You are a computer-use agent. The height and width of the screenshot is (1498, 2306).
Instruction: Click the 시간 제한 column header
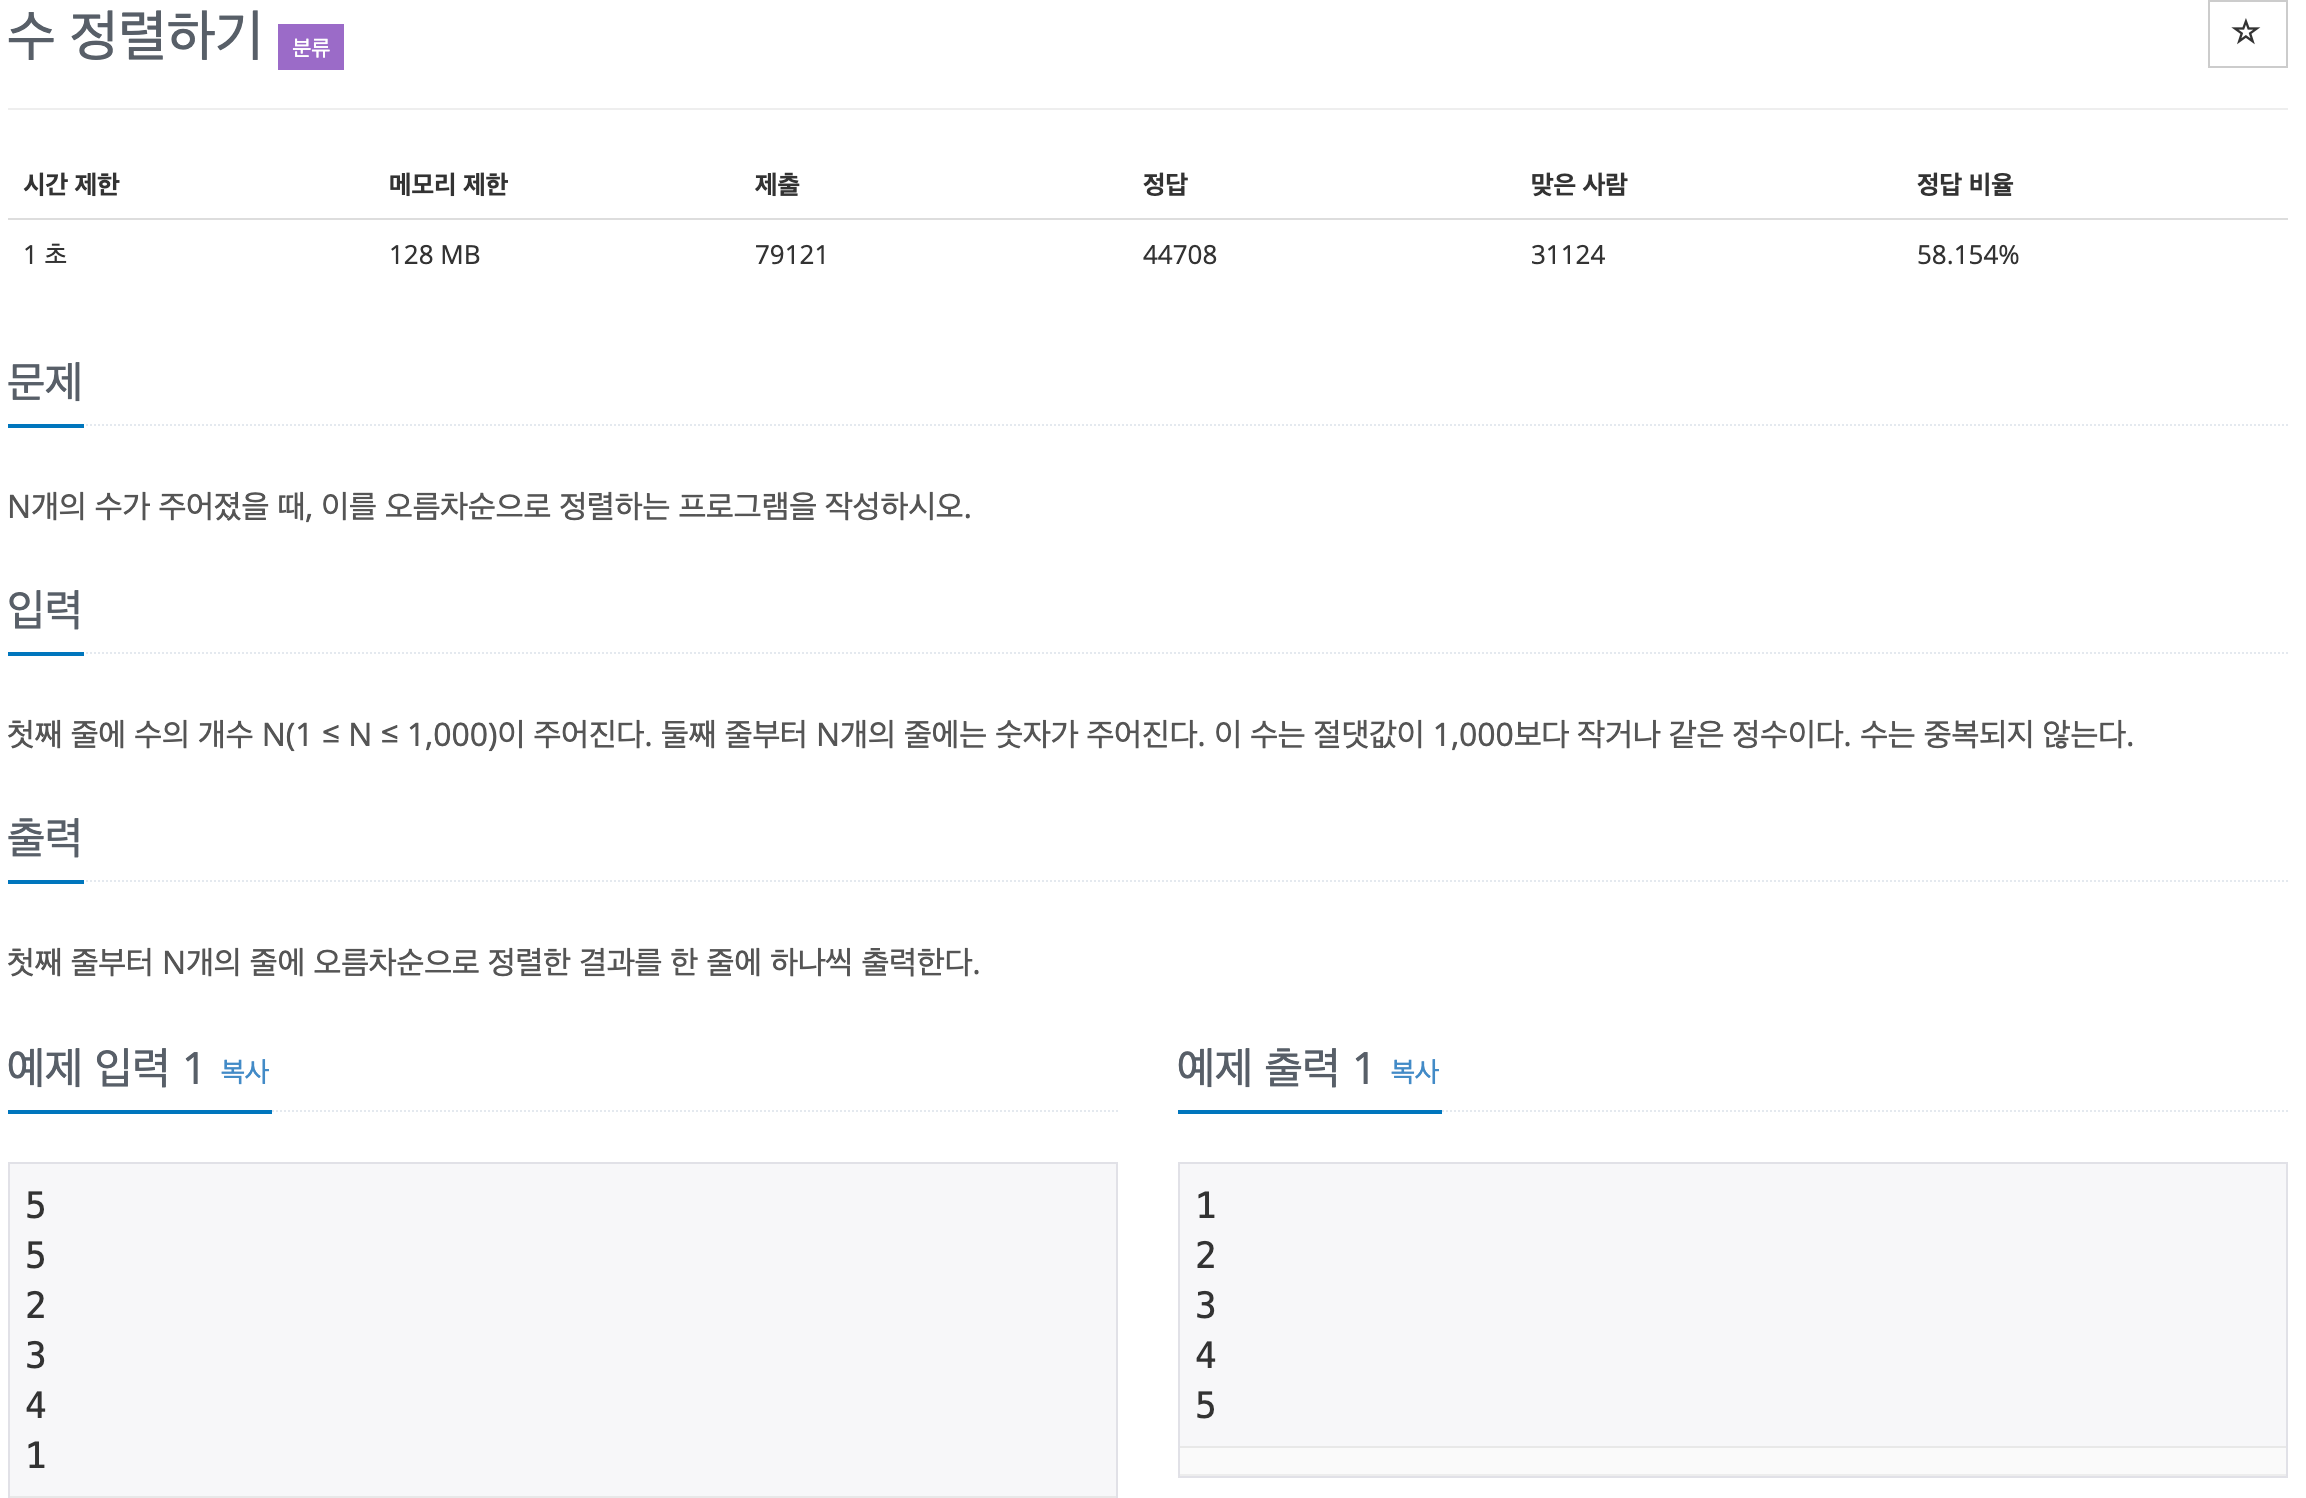pyautogui.click(x=71, y=184)
